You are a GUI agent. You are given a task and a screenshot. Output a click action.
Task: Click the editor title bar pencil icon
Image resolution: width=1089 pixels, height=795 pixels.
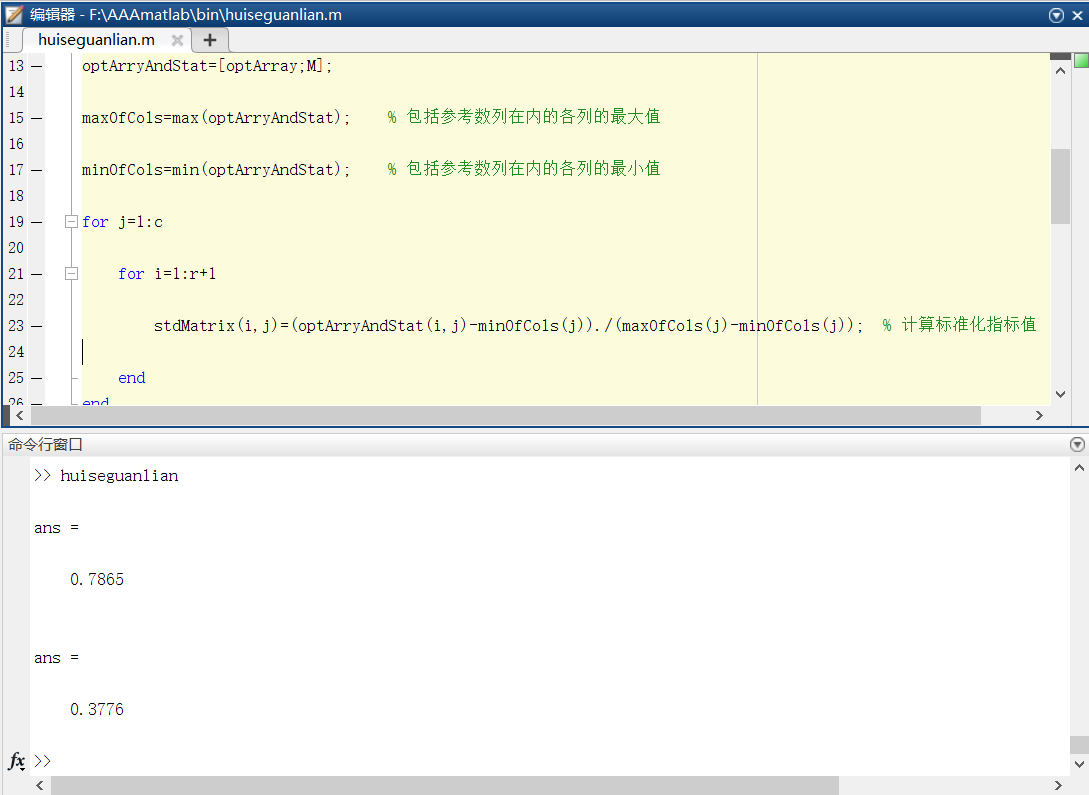pyautogui.click(x=14, y=14)
